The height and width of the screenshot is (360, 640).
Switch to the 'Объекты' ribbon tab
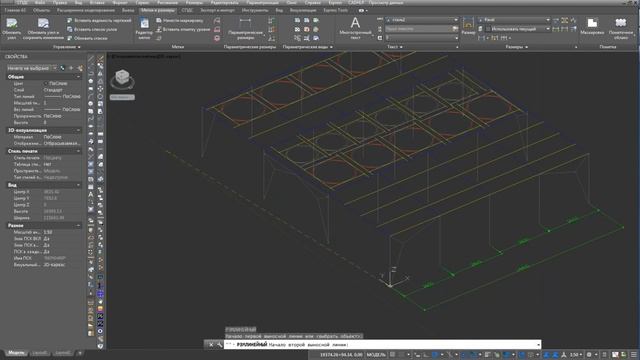[x=41, y=10]
